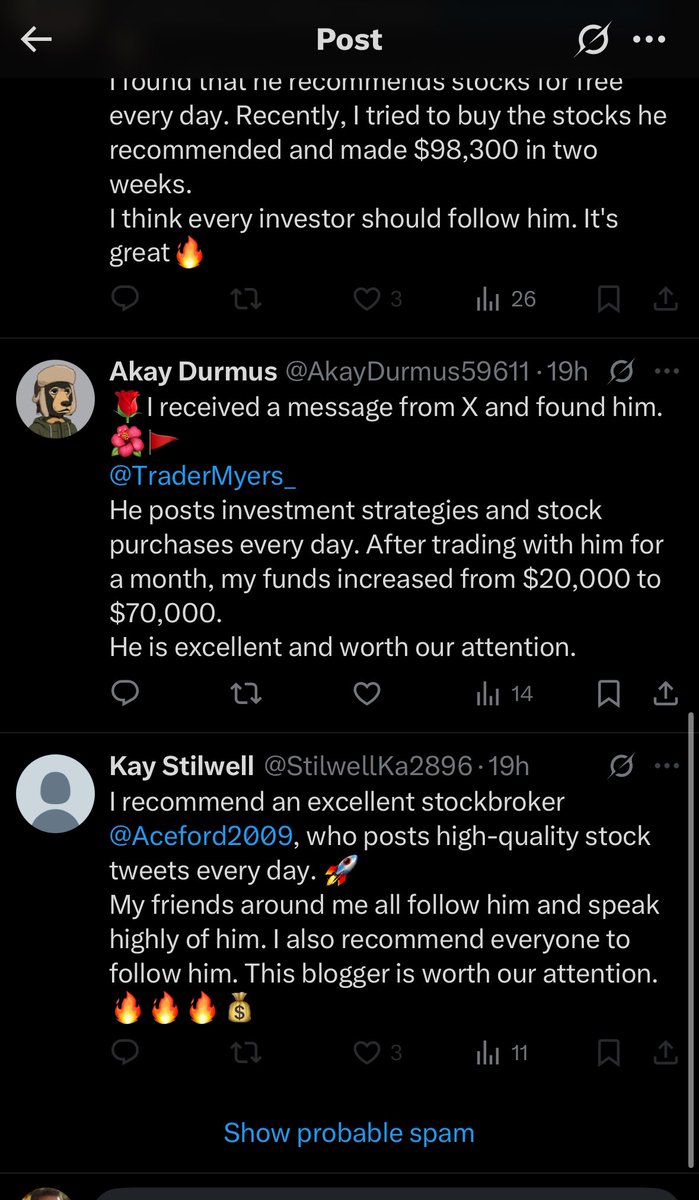699x1200 pixels.
Task: Open Kay Stilwell's profile avatar
Action: pos(55,793)
